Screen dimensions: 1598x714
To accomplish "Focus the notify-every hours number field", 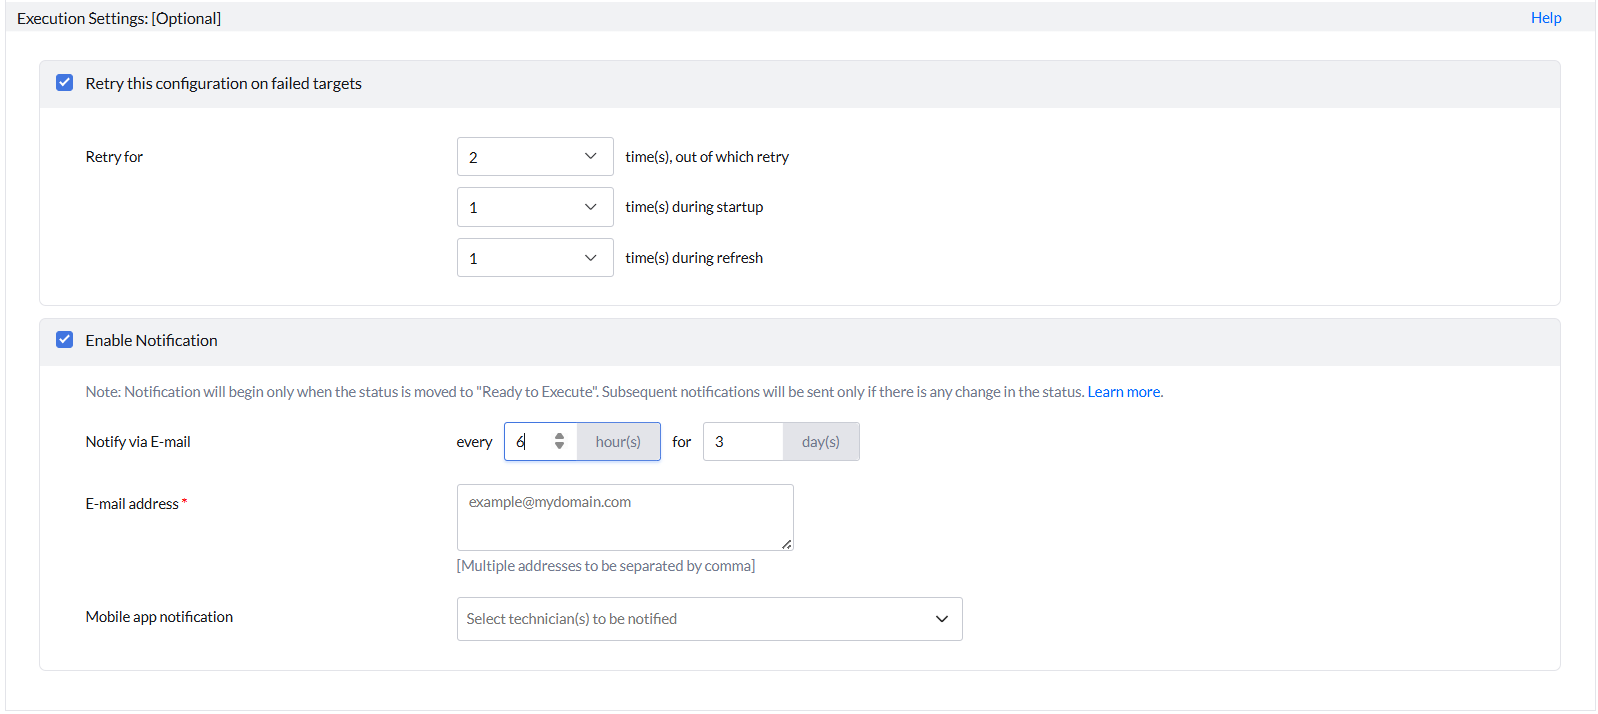I will pos(530,442).
